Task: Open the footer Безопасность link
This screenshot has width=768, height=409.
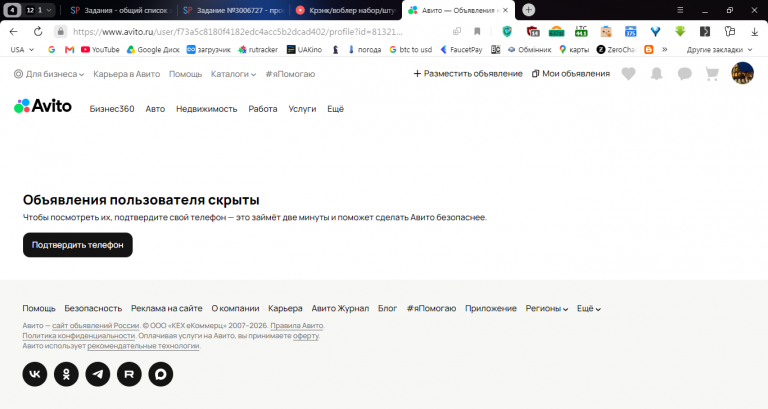Action: point(93,308)
